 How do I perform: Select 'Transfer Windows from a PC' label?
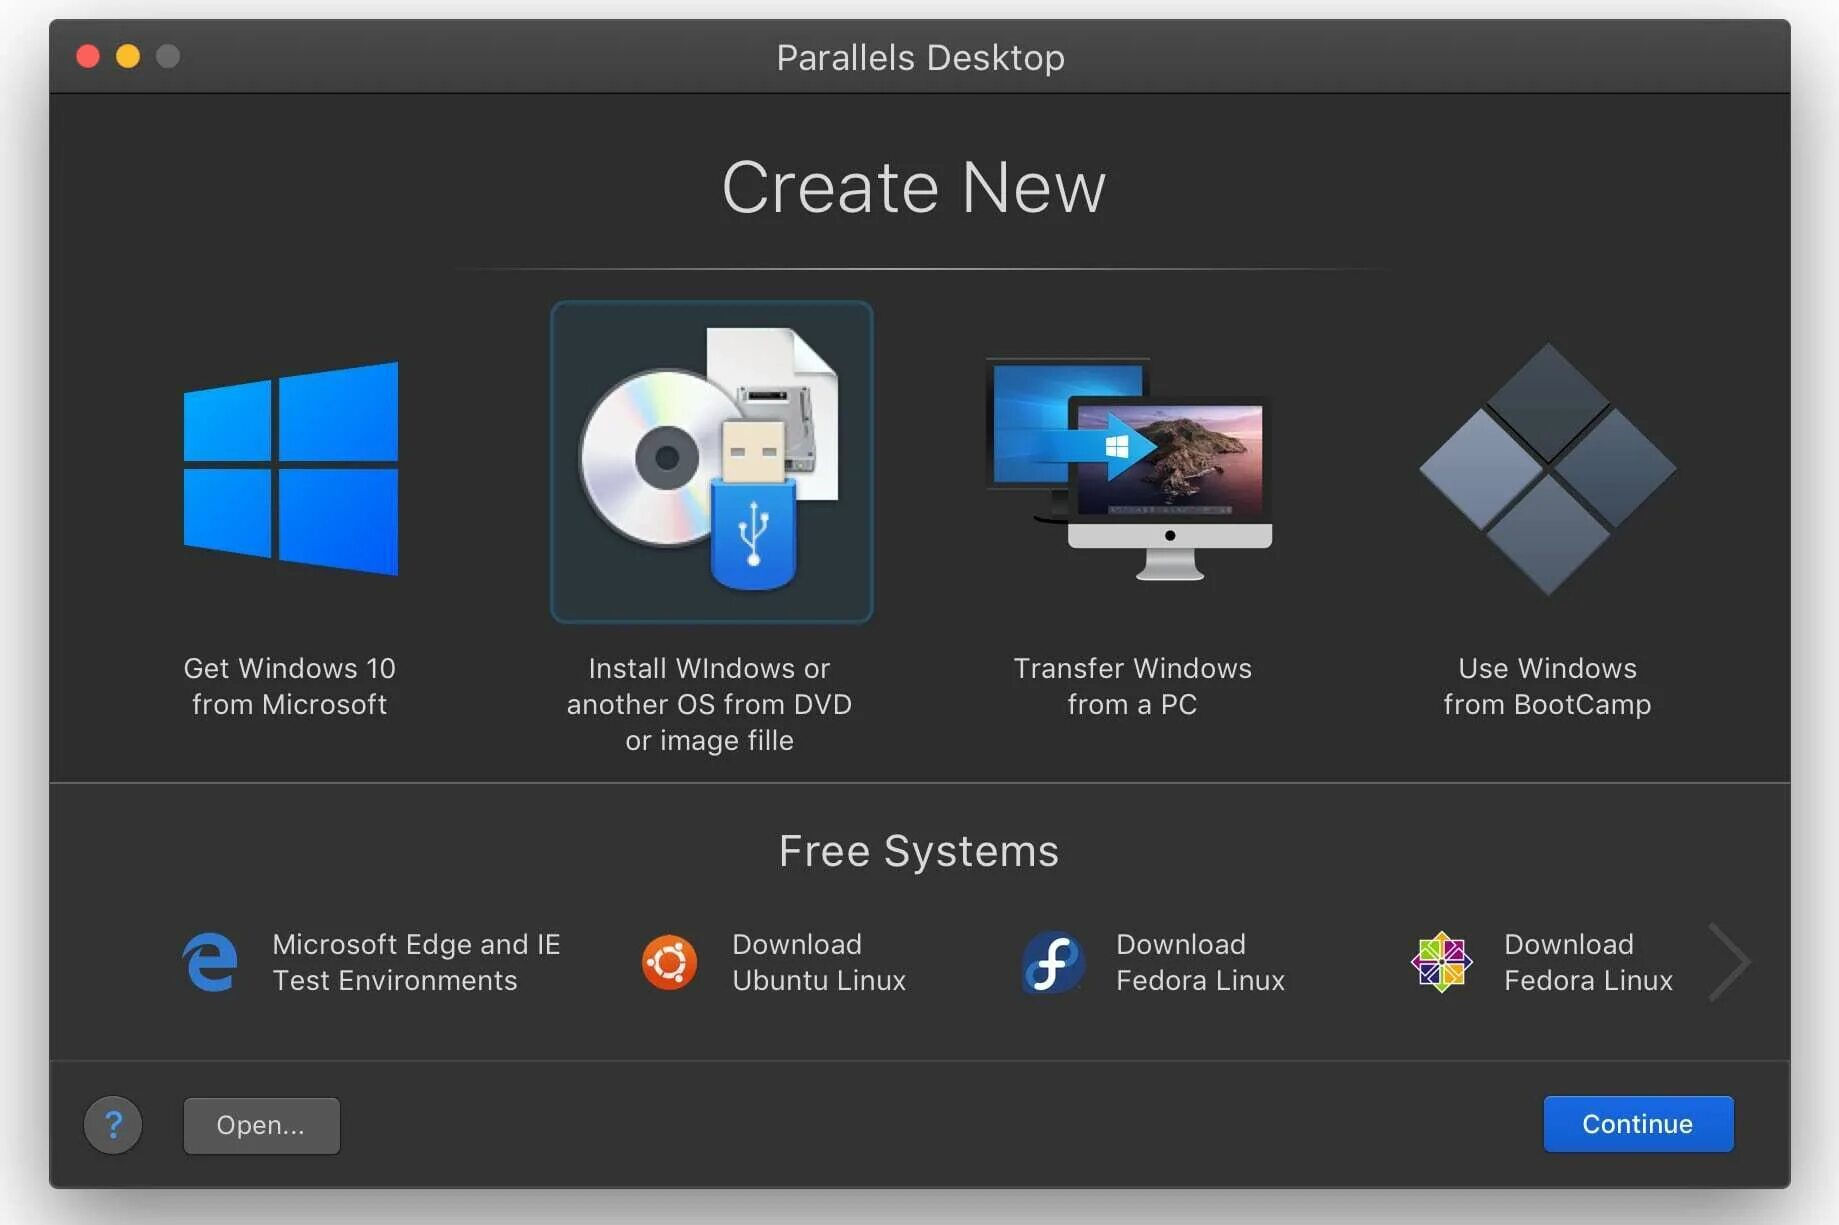pos(1132,686)
